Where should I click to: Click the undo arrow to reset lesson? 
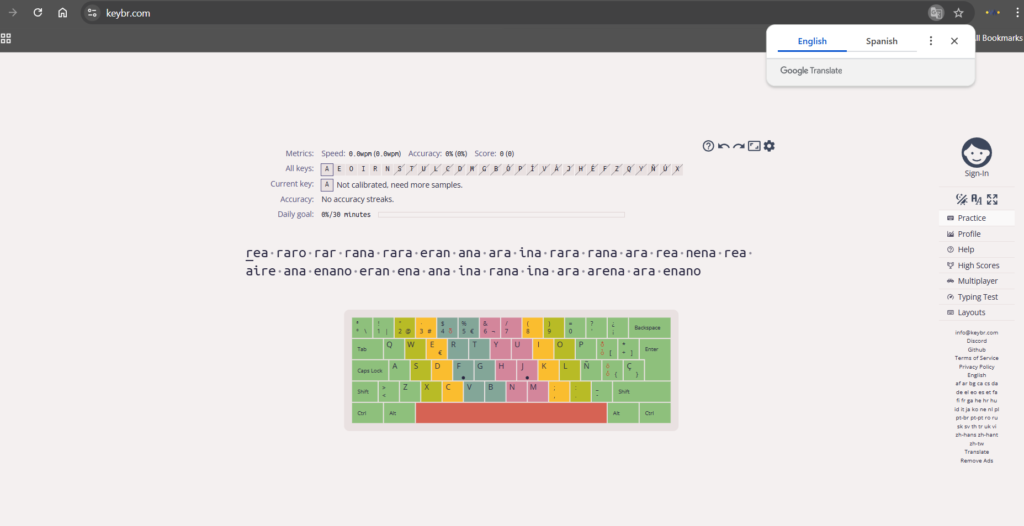coord(723,146)
